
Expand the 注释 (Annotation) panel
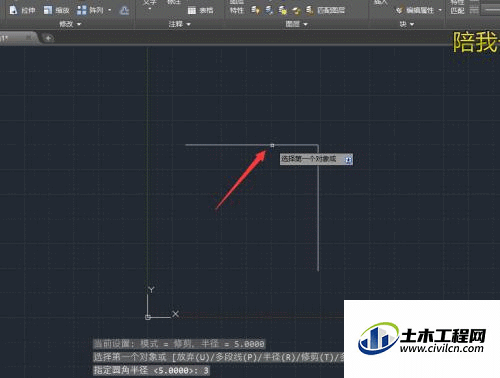(179, 24)
